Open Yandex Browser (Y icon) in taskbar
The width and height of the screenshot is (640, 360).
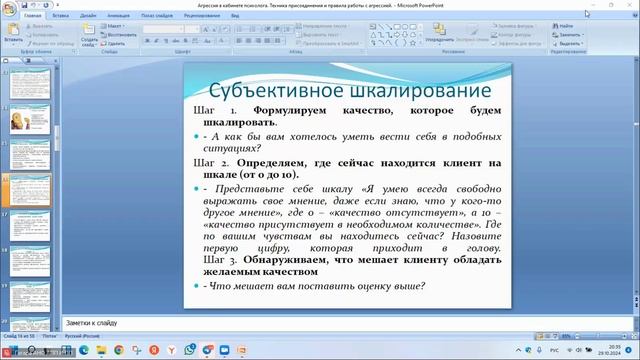point(172,350)
